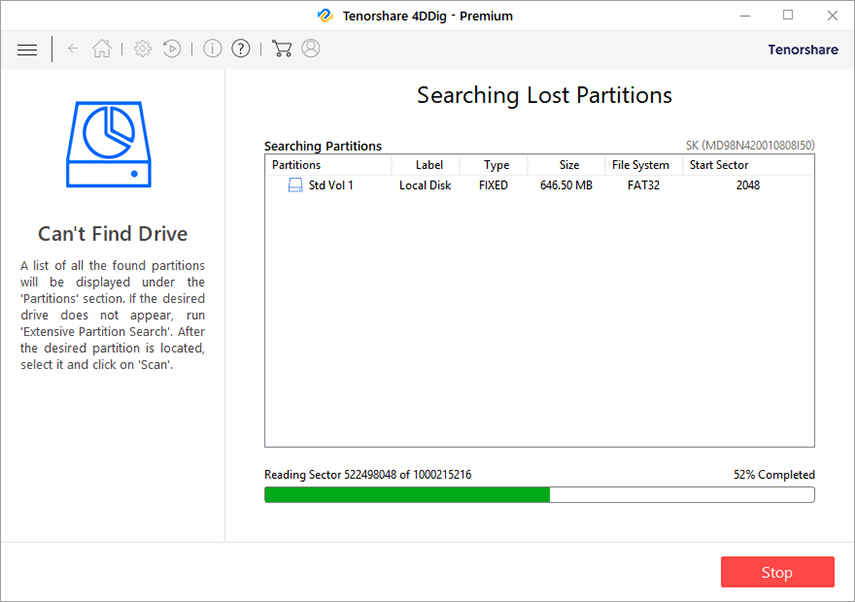Click the FIXED type cell
The width and height of the screenshot is (855, 602).
pyautogui.click(x=493, y=185)
